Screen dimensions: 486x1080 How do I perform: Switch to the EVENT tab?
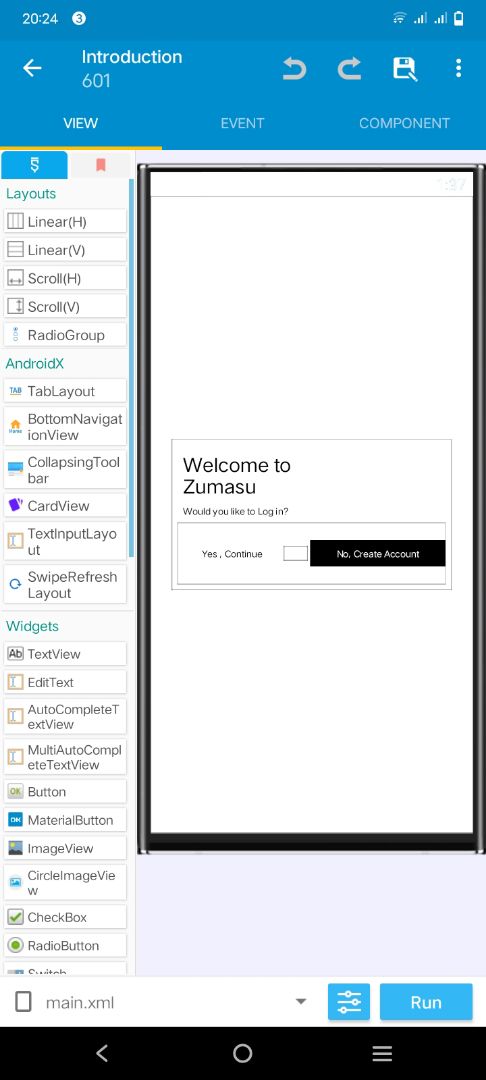[242, 123]
